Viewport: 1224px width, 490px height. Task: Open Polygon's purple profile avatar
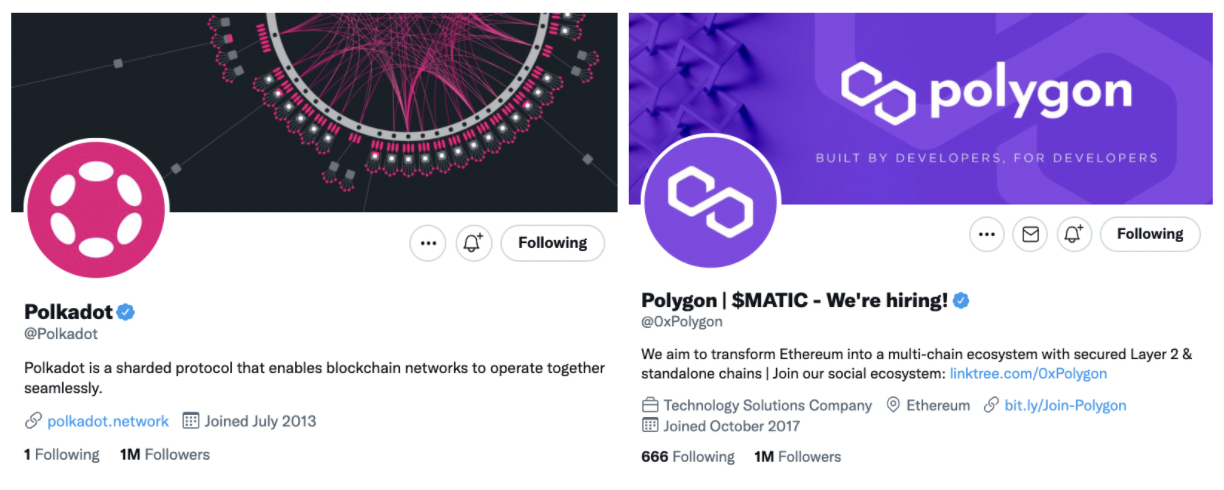(709, 200)
